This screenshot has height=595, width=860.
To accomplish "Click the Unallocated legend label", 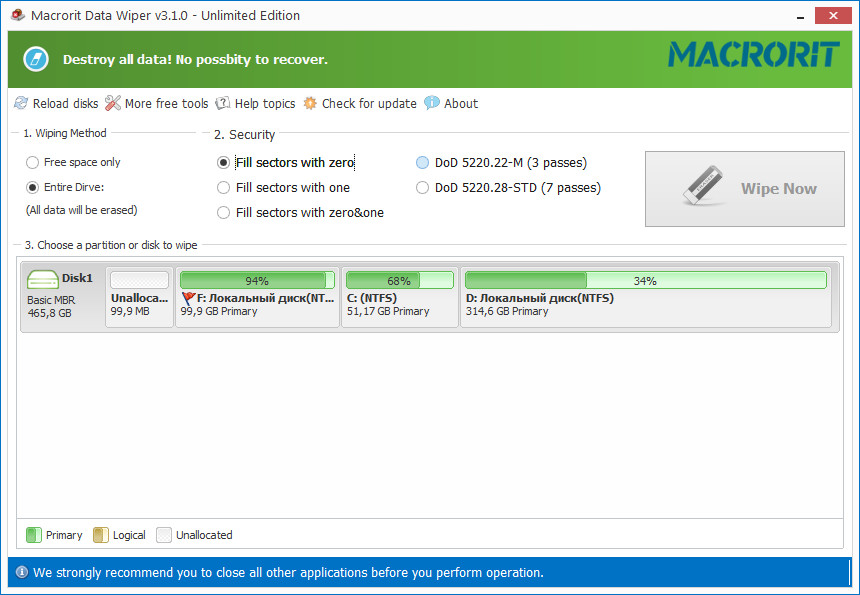I will click(204, 535).
